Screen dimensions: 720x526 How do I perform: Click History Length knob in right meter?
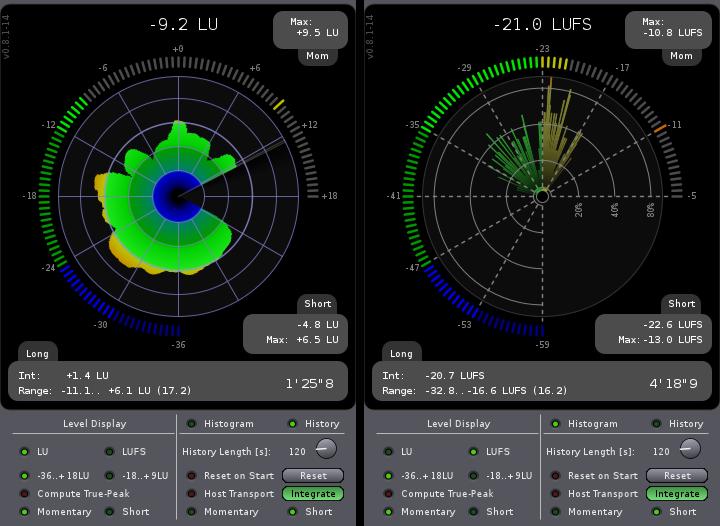(x=690, y=448)
